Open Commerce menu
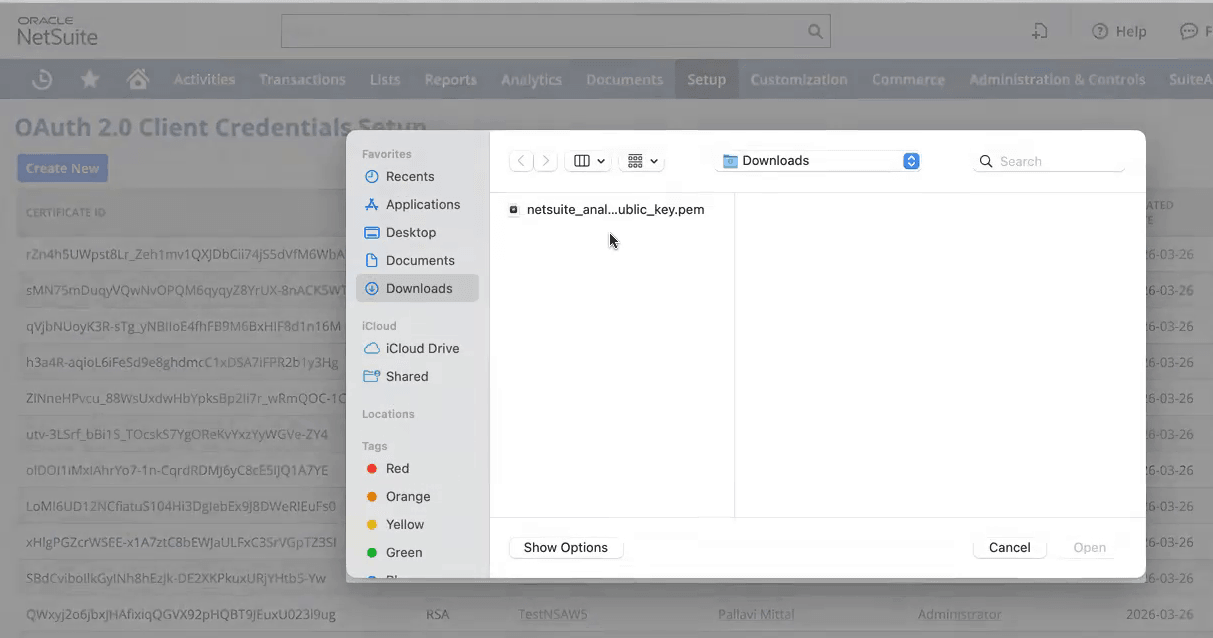The image size is (1213, 638). tap(908, 79)
